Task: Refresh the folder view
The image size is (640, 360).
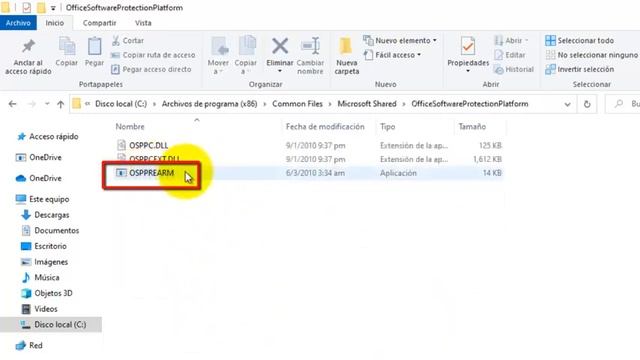Action: [587, 104]
